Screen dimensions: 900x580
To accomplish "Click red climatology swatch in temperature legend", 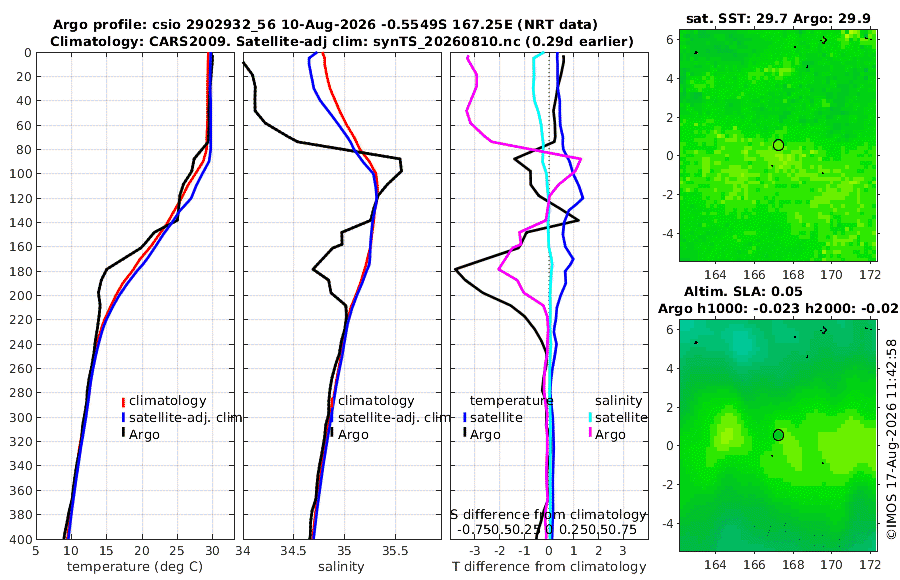I will tap(123, 401).
